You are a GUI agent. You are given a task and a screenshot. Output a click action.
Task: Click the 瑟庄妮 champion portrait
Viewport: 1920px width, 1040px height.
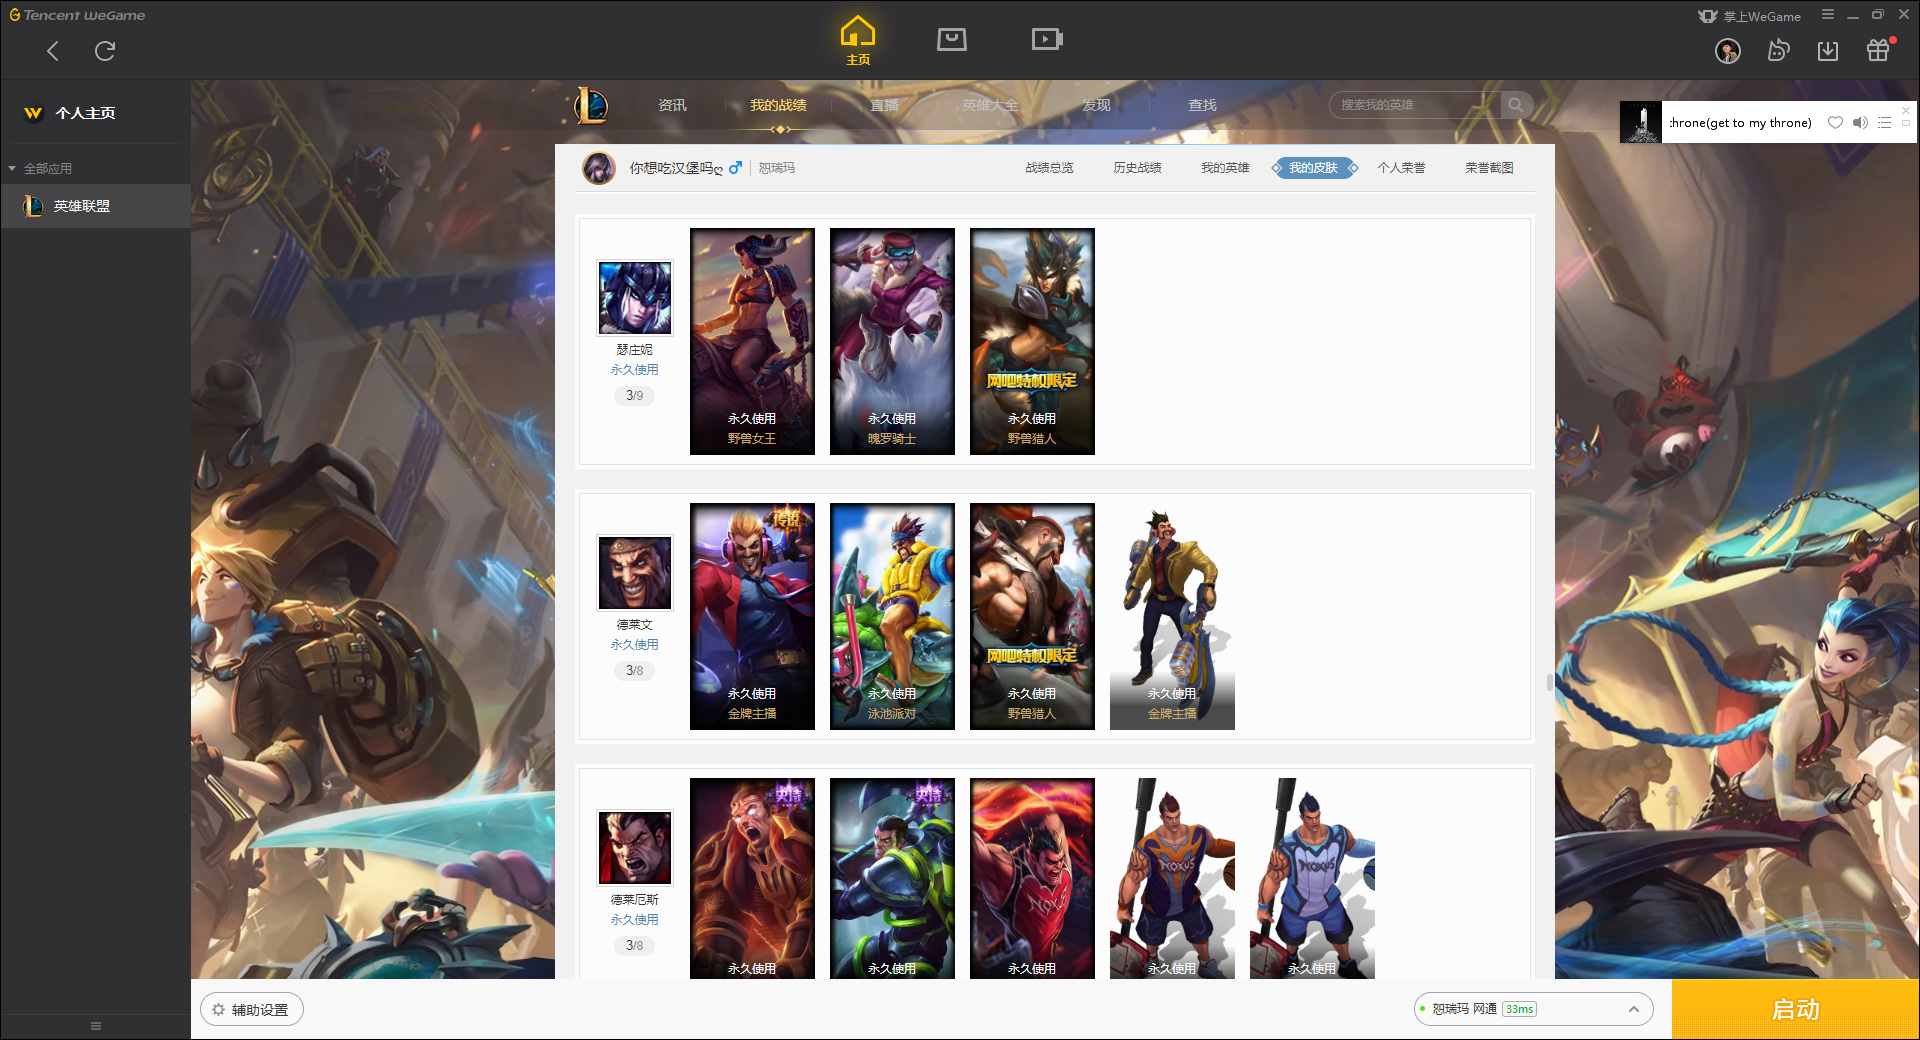(x=635, y=298)
